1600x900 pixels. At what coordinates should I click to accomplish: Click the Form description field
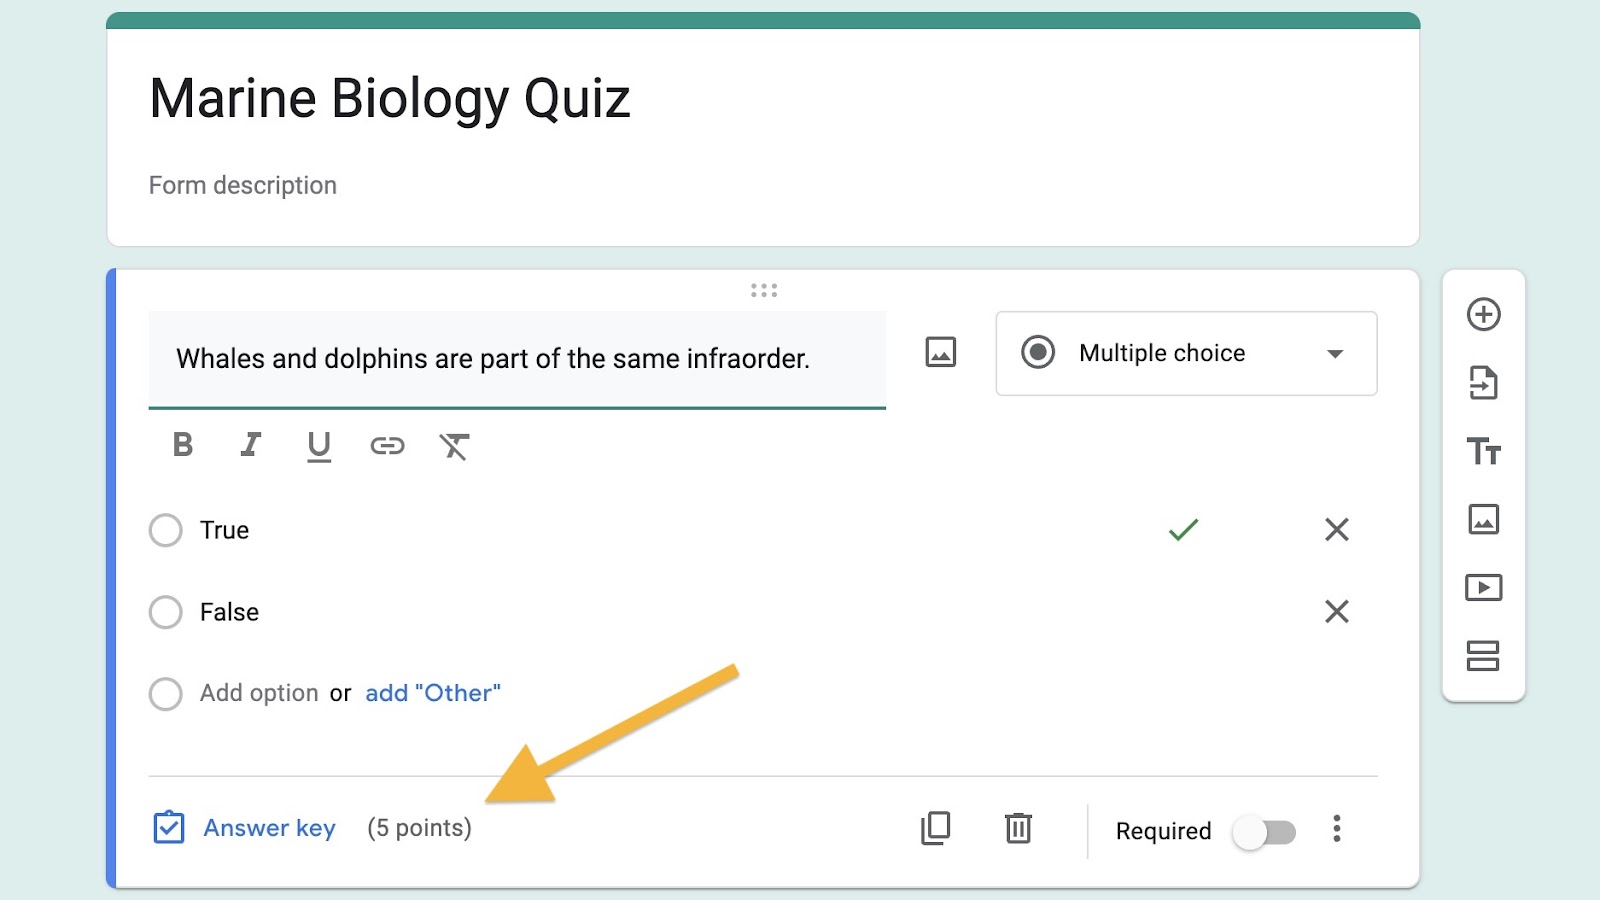[x=243, y=185]
